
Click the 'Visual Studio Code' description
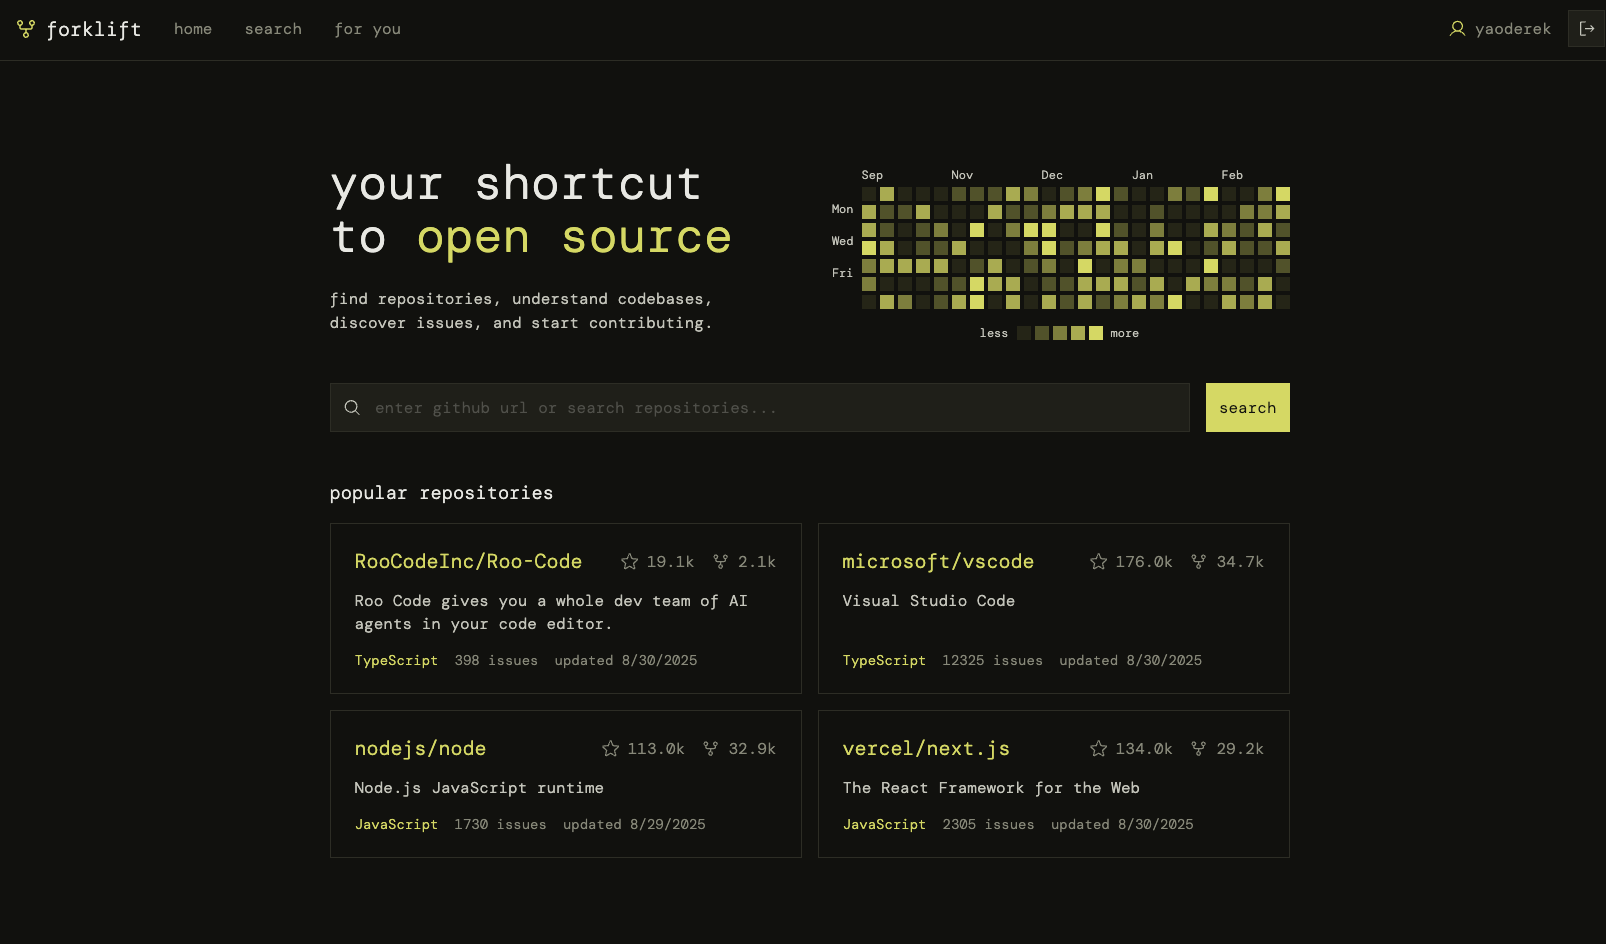tap(929, 601)
